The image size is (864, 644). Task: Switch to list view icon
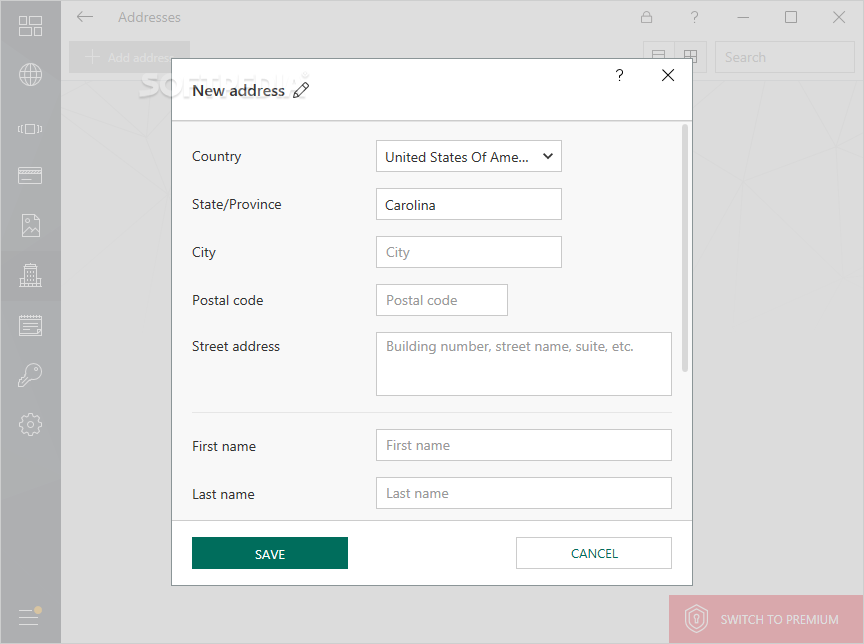(658, 56)
